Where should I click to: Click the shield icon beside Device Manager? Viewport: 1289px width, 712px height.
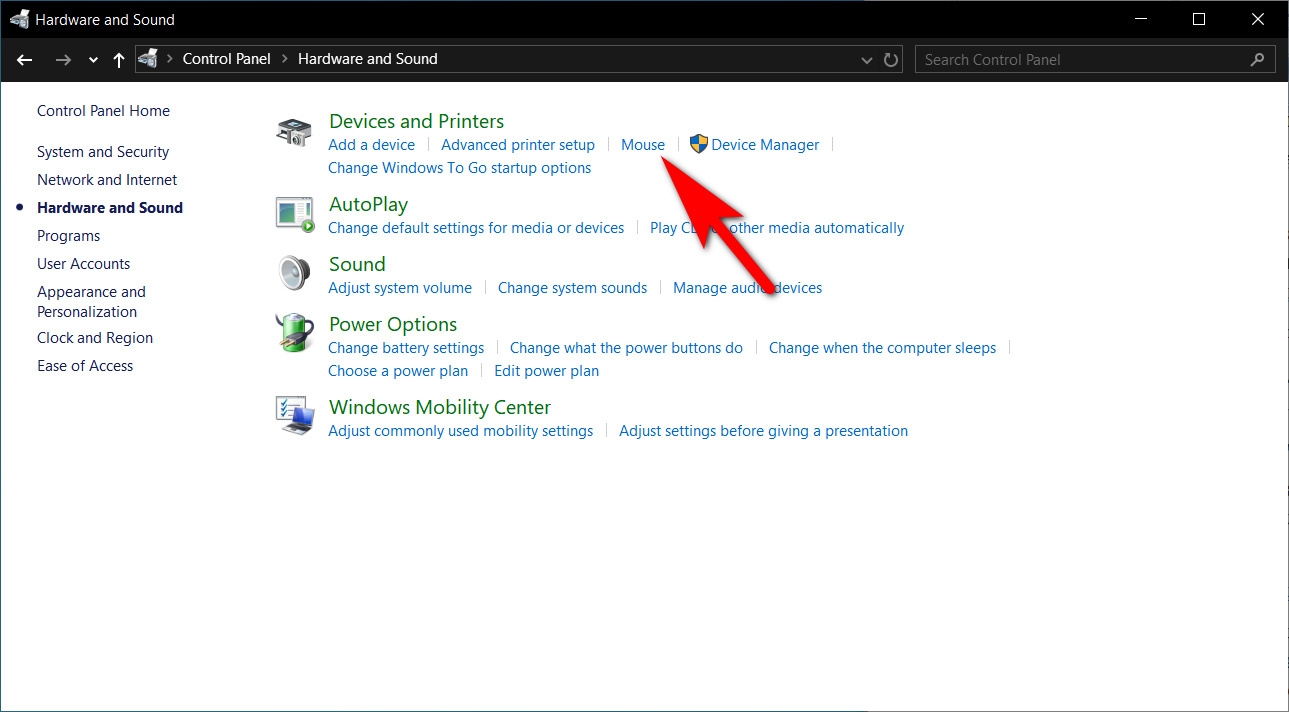click(x=699, y=145)
